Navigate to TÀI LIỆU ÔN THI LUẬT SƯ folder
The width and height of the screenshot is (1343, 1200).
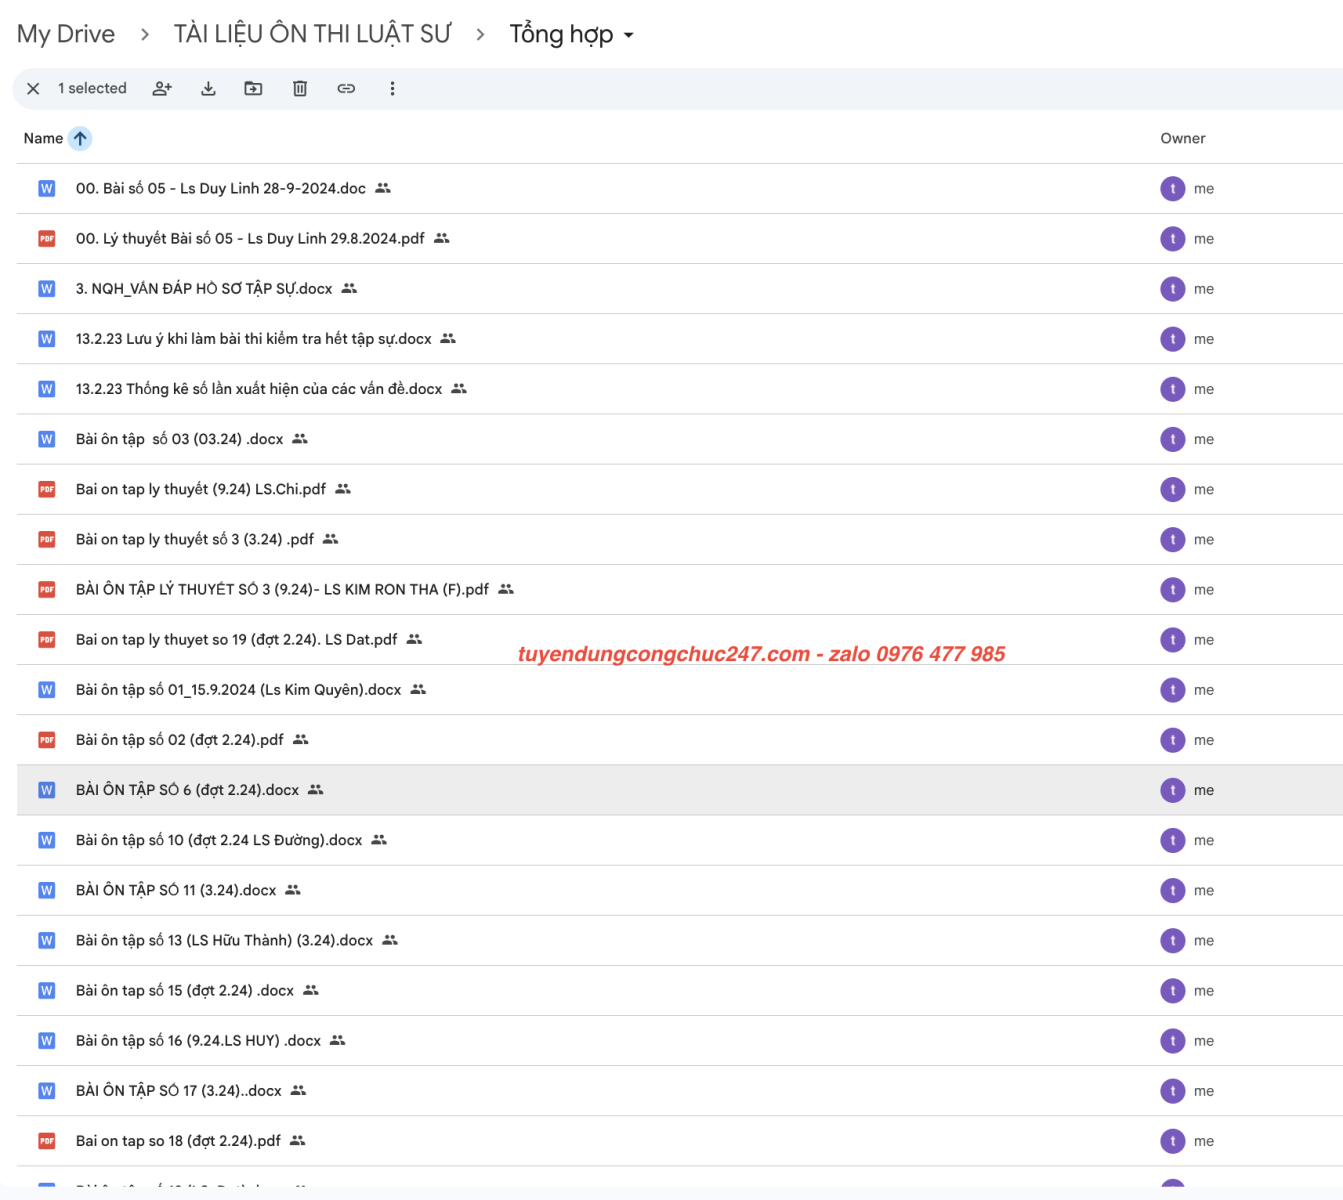pyautogui.click(x=312, y=35)
